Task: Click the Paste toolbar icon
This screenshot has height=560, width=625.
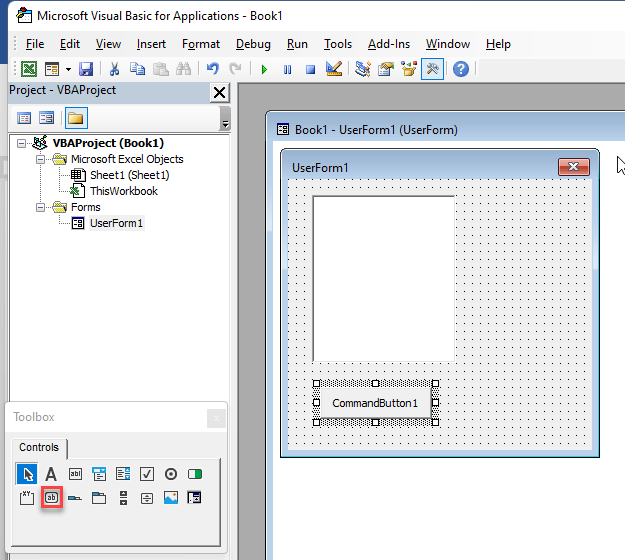Action: point(161,69)
